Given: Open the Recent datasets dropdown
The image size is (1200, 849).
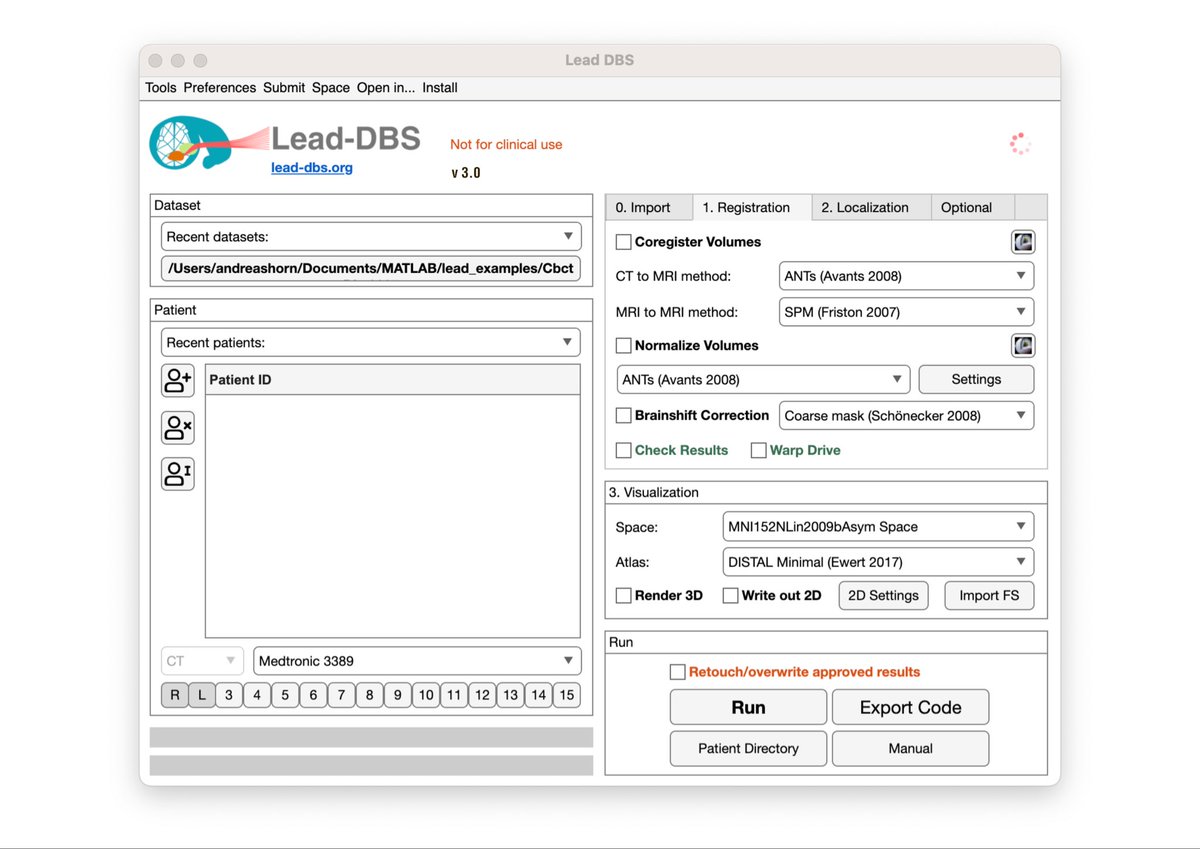Looking at the screenshot, I should pyautogui.click(x=371, y=237).
